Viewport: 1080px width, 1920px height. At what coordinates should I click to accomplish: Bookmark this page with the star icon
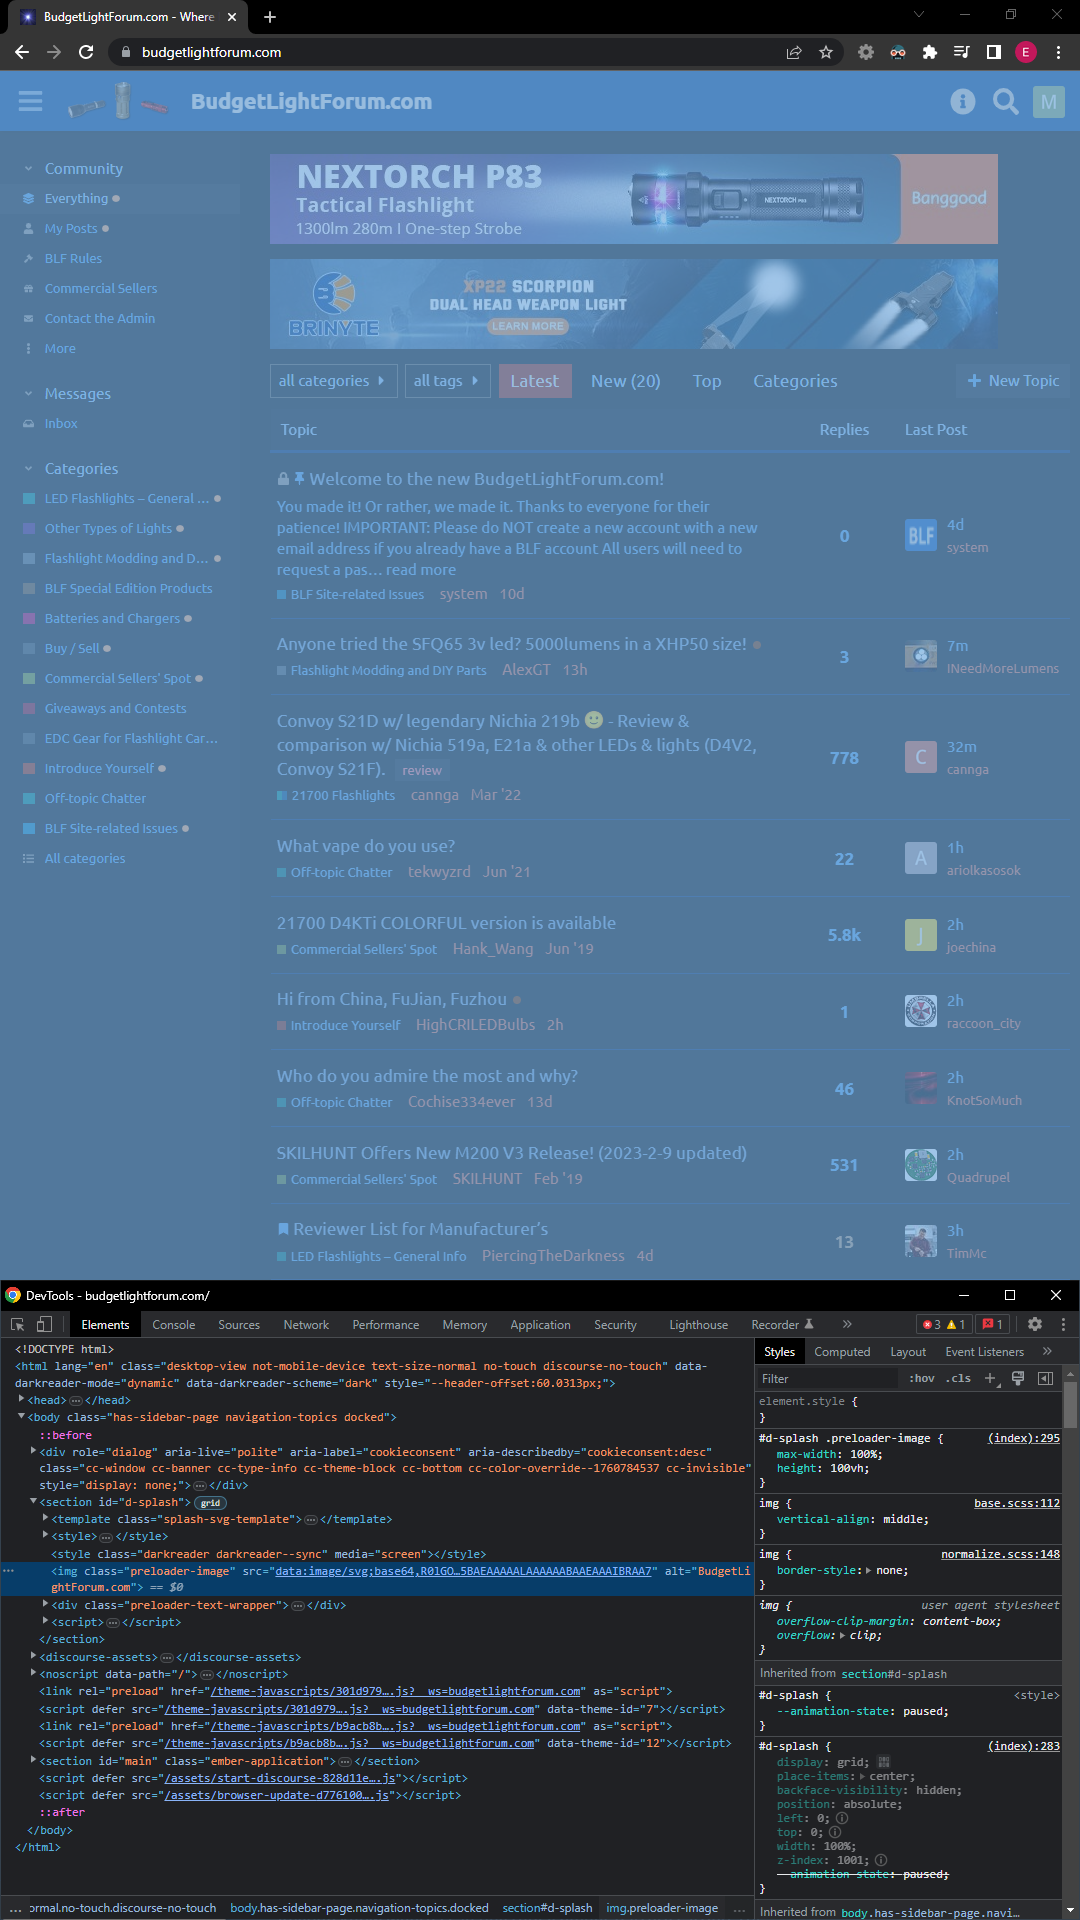point(826,52)
